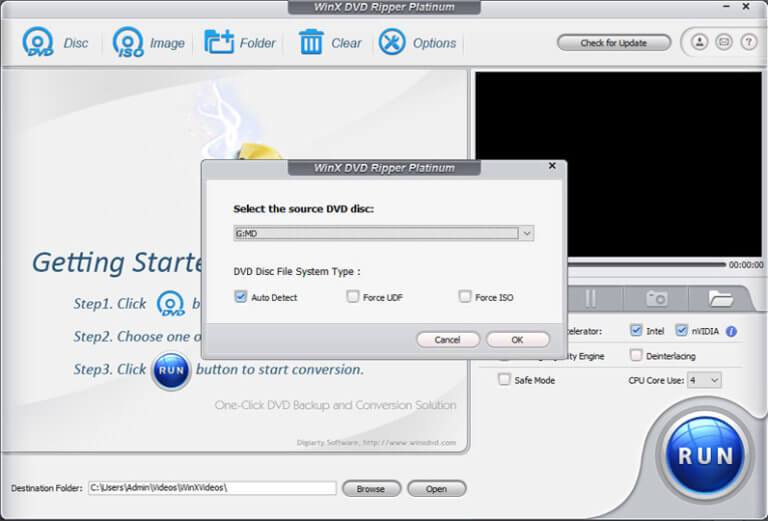Open the help question mark icon

pyautogui.click(x=748, y=42)
